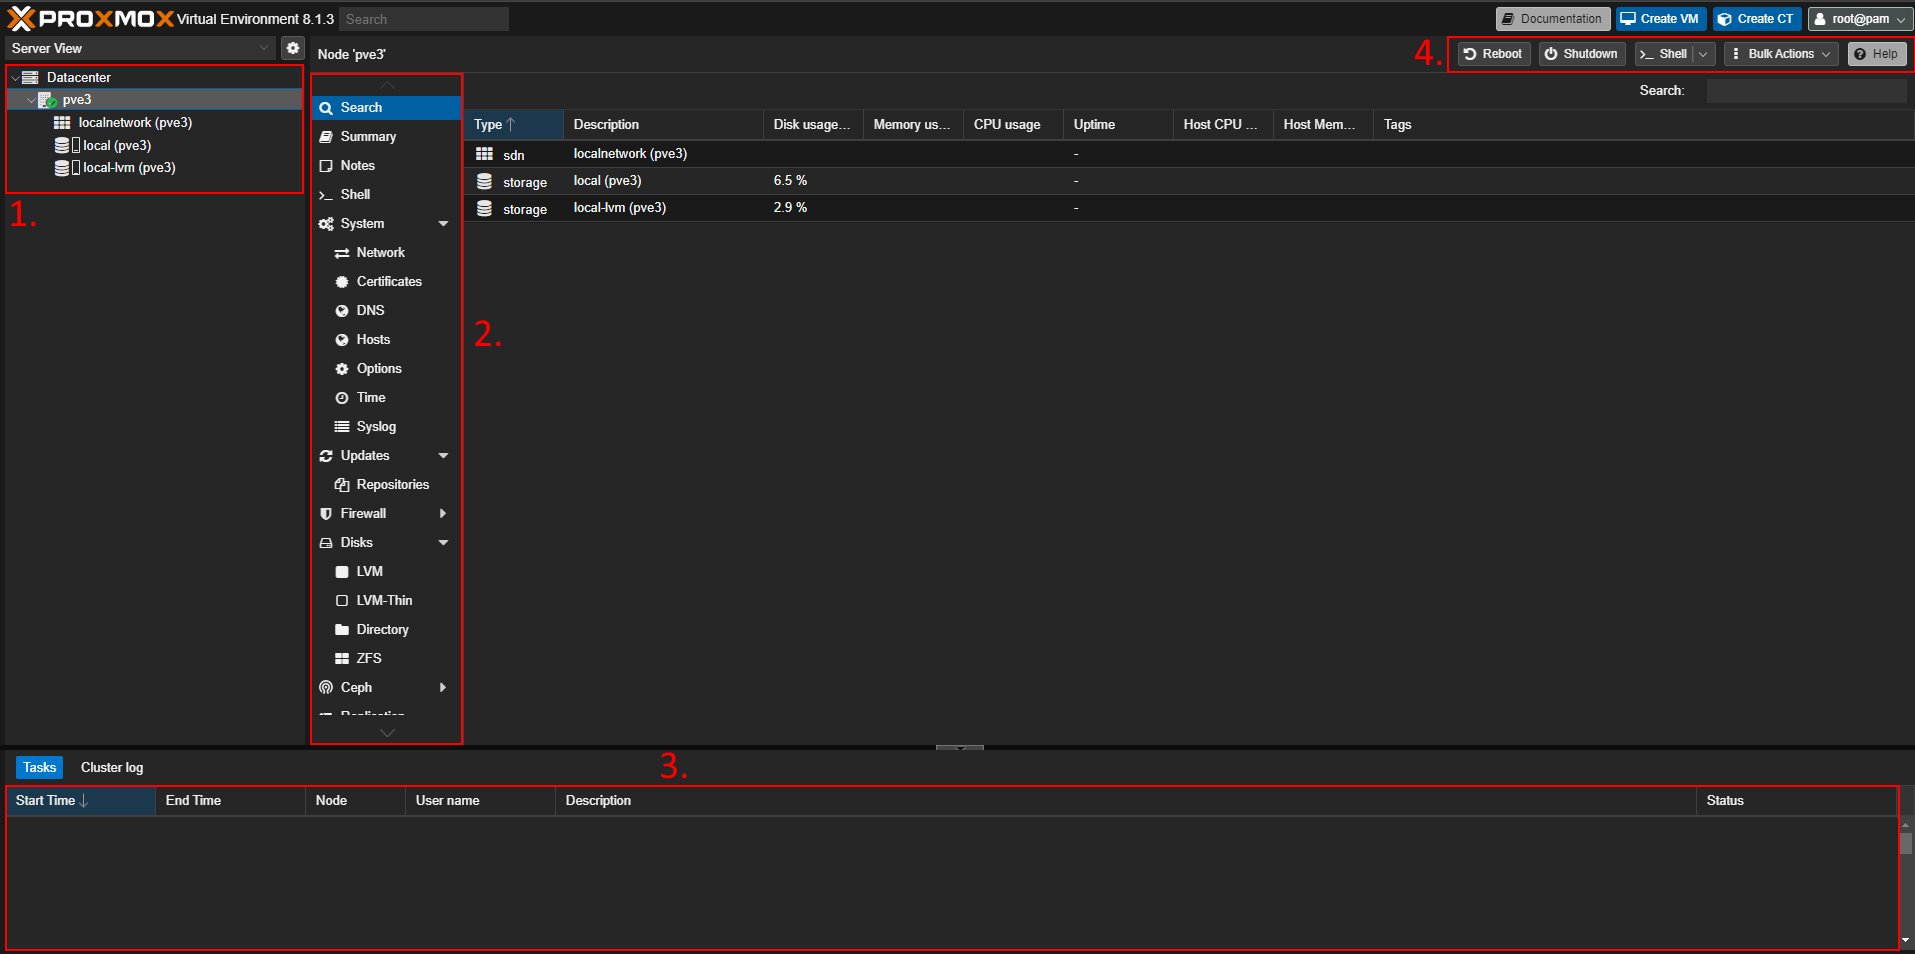Open the Shell button dropdown arrow

(1704, 54)
